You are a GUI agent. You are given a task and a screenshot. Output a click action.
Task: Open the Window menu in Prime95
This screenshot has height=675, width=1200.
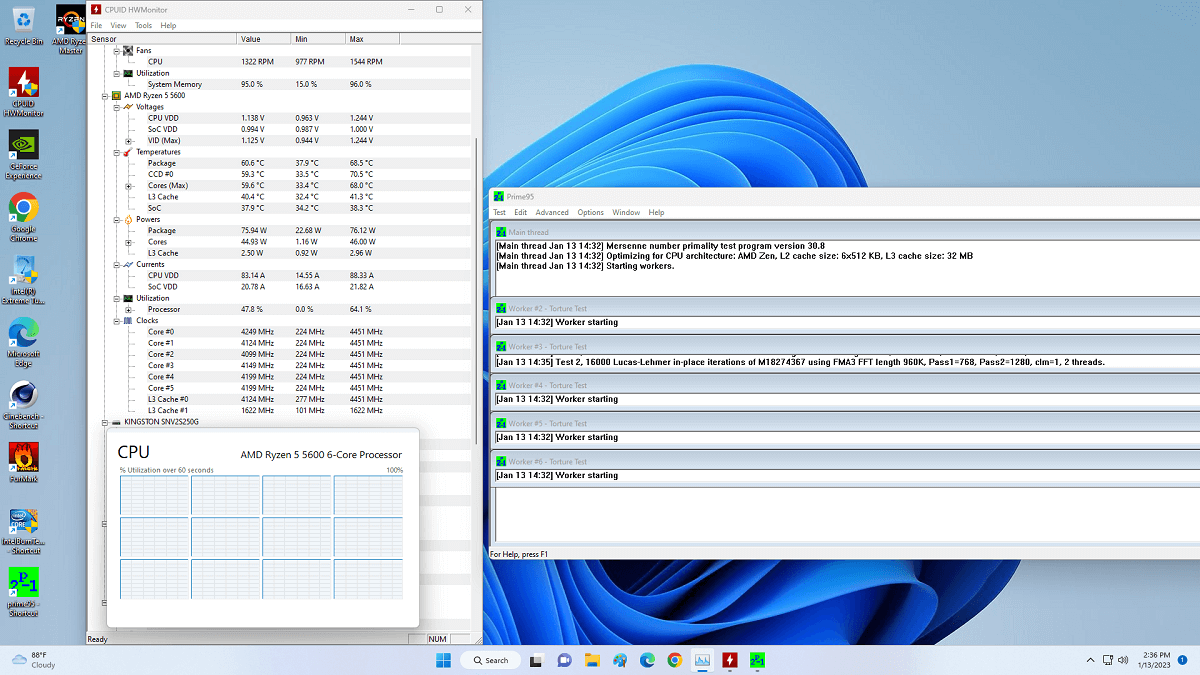click(626, 212)
